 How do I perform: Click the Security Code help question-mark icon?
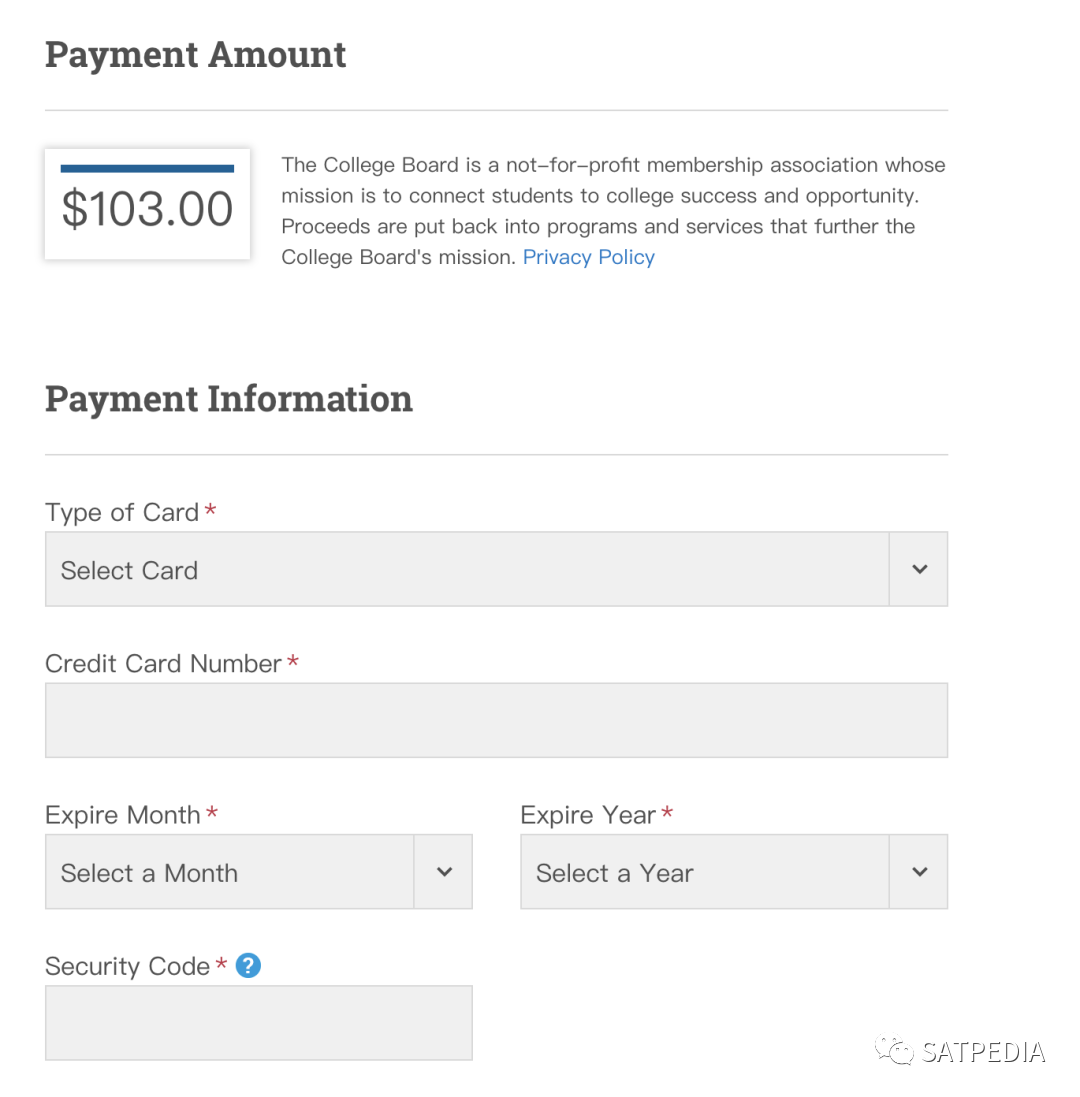(x=248, y=966)
